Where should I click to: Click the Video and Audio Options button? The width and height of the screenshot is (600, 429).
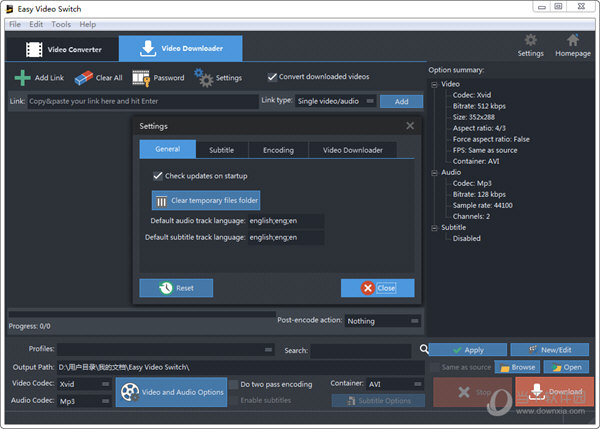pyautogui.click(x=171, y=392)
